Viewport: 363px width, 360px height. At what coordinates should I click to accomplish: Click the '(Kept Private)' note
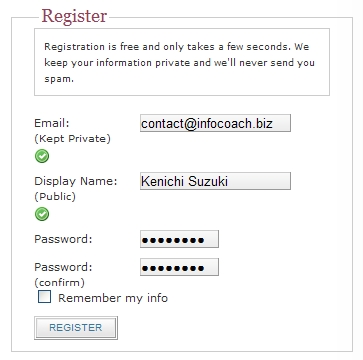click(x=72, y=139)
